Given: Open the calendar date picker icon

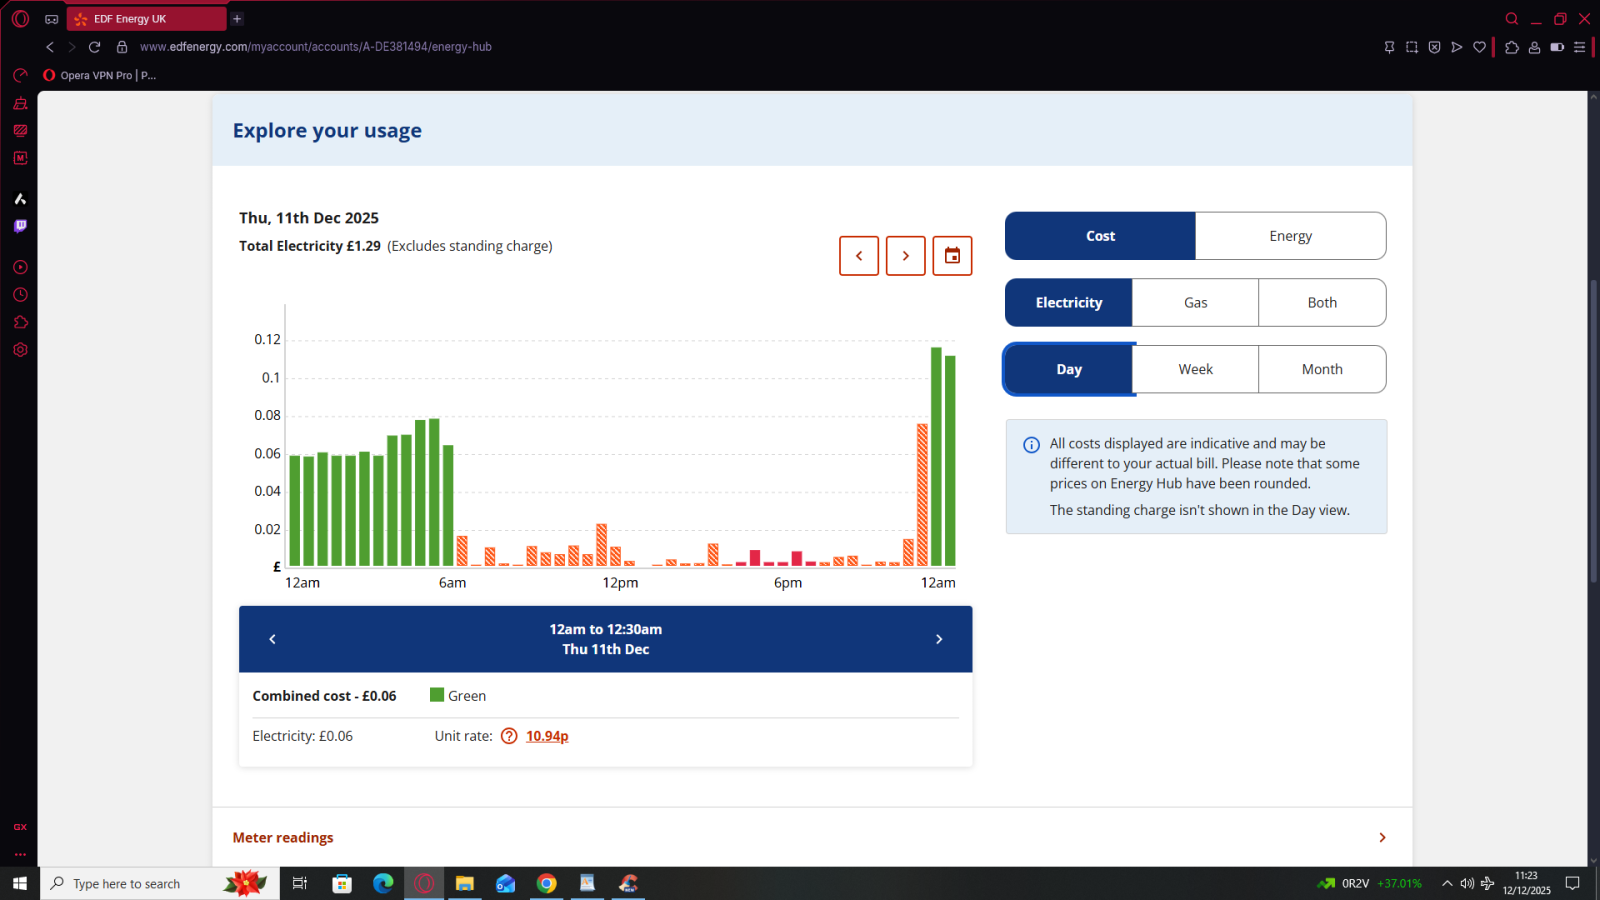Looking at the screenshot, I should point(952,256).
